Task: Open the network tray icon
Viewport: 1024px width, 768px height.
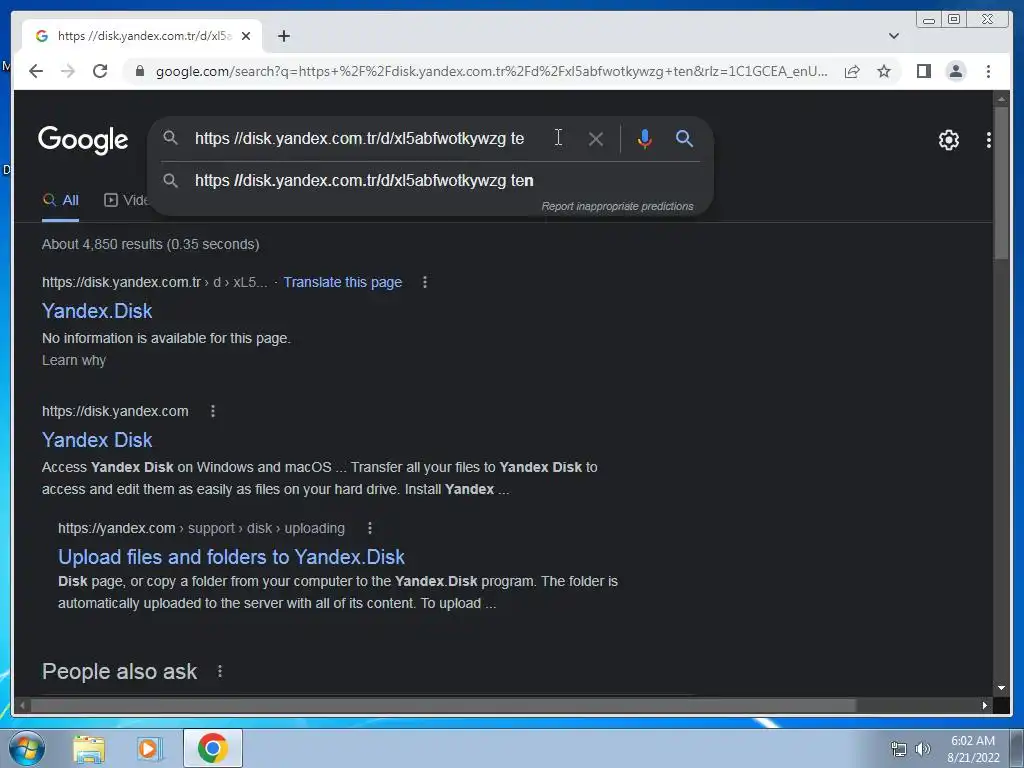Action: pos(899,749)
